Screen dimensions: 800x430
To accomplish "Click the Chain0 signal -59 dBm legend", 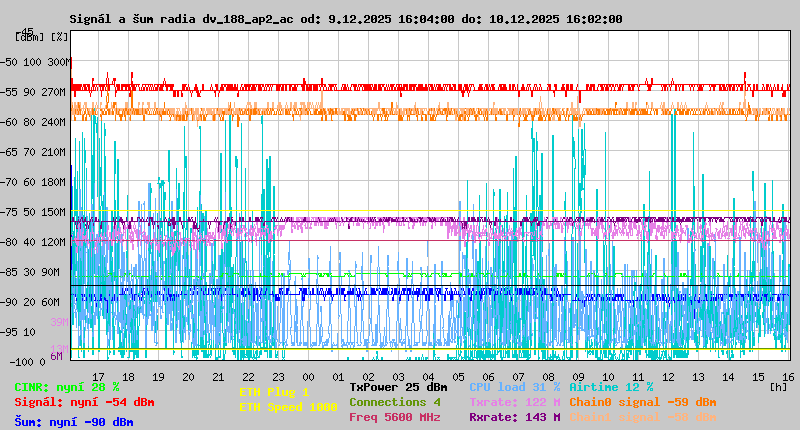I will tap(643, 402).
